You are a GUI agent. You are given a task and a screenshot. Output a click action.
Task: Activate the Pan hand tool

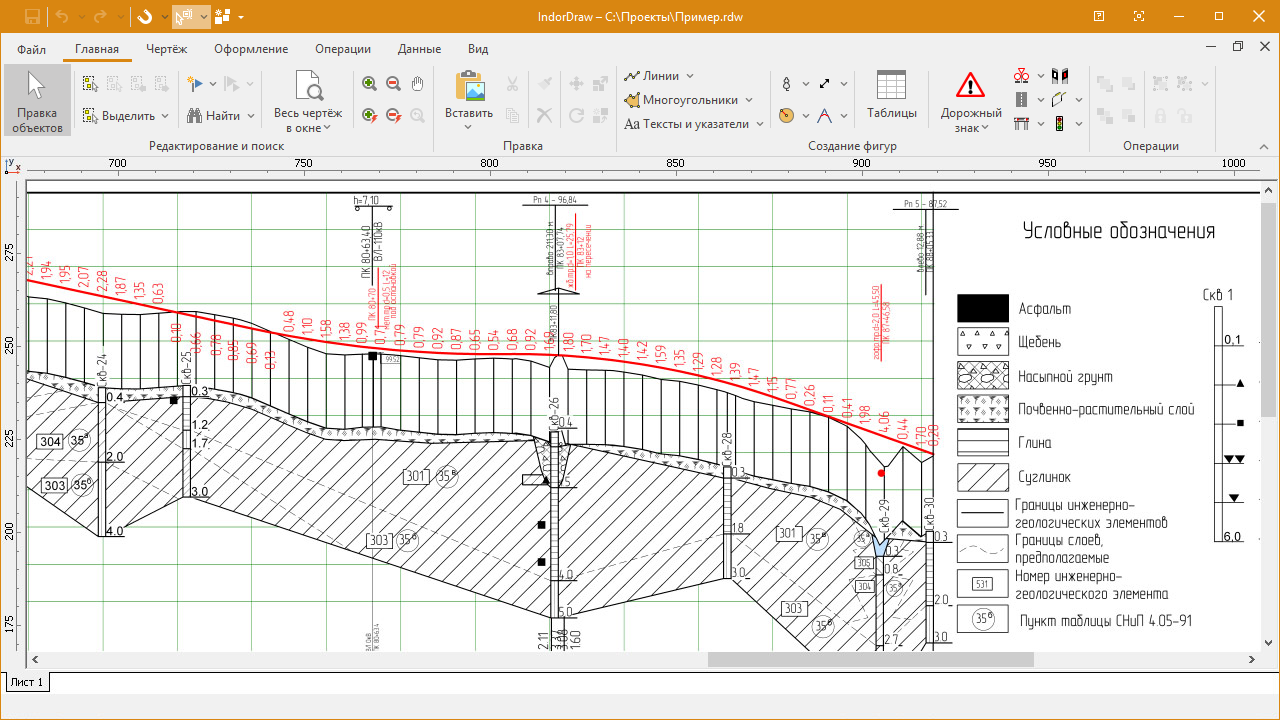click(x=417, y=83)
